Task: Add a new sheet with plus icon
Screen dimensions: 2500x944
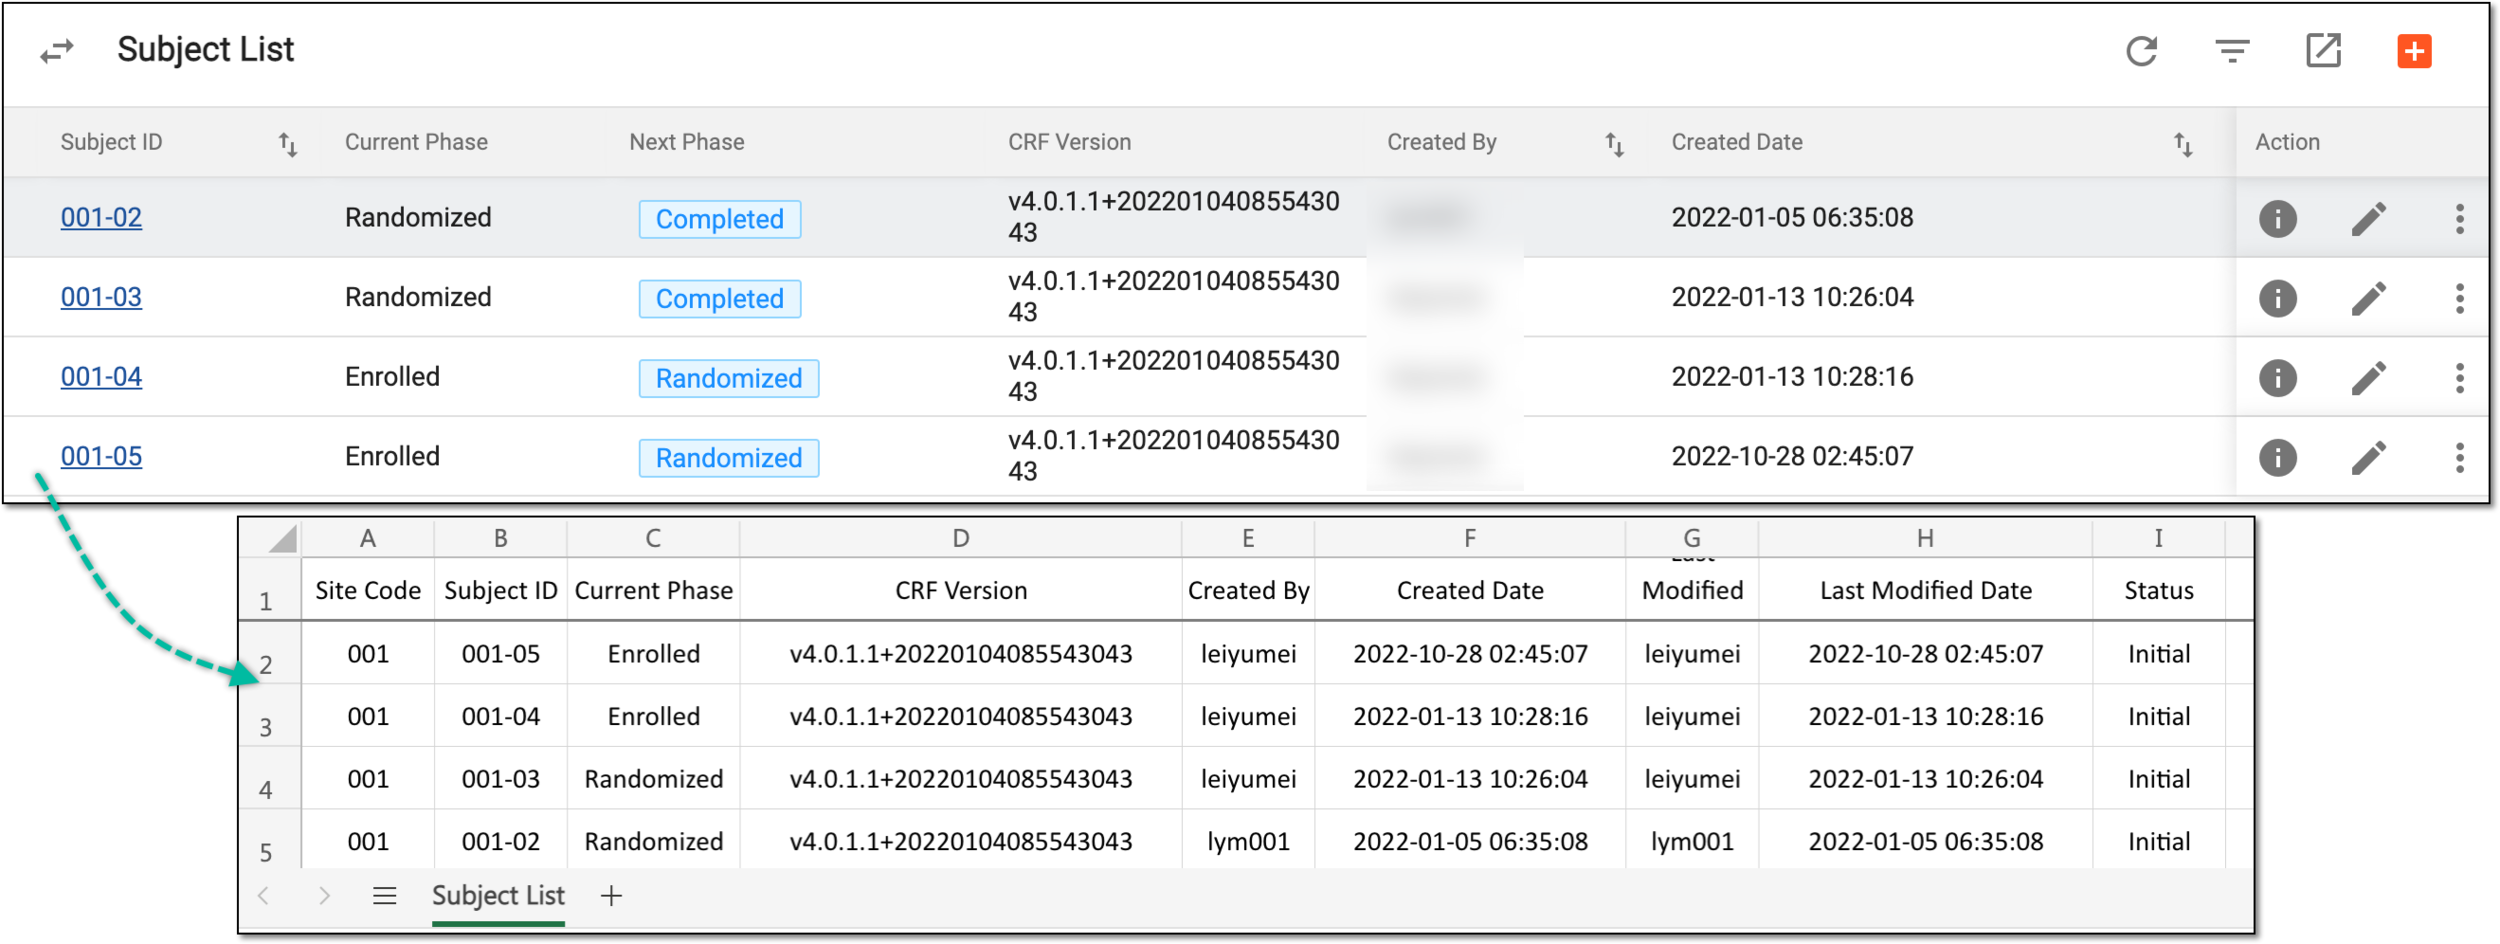Action: (611, 896)
